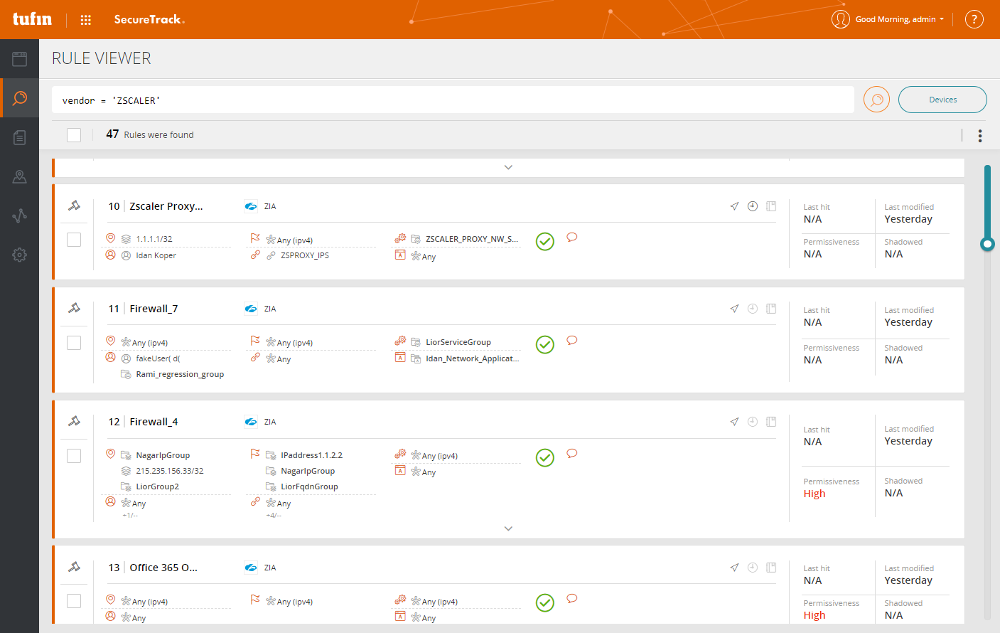
Task: Click the gavel icon on Firewall_4 rule
Action: [x=75, y=421]
